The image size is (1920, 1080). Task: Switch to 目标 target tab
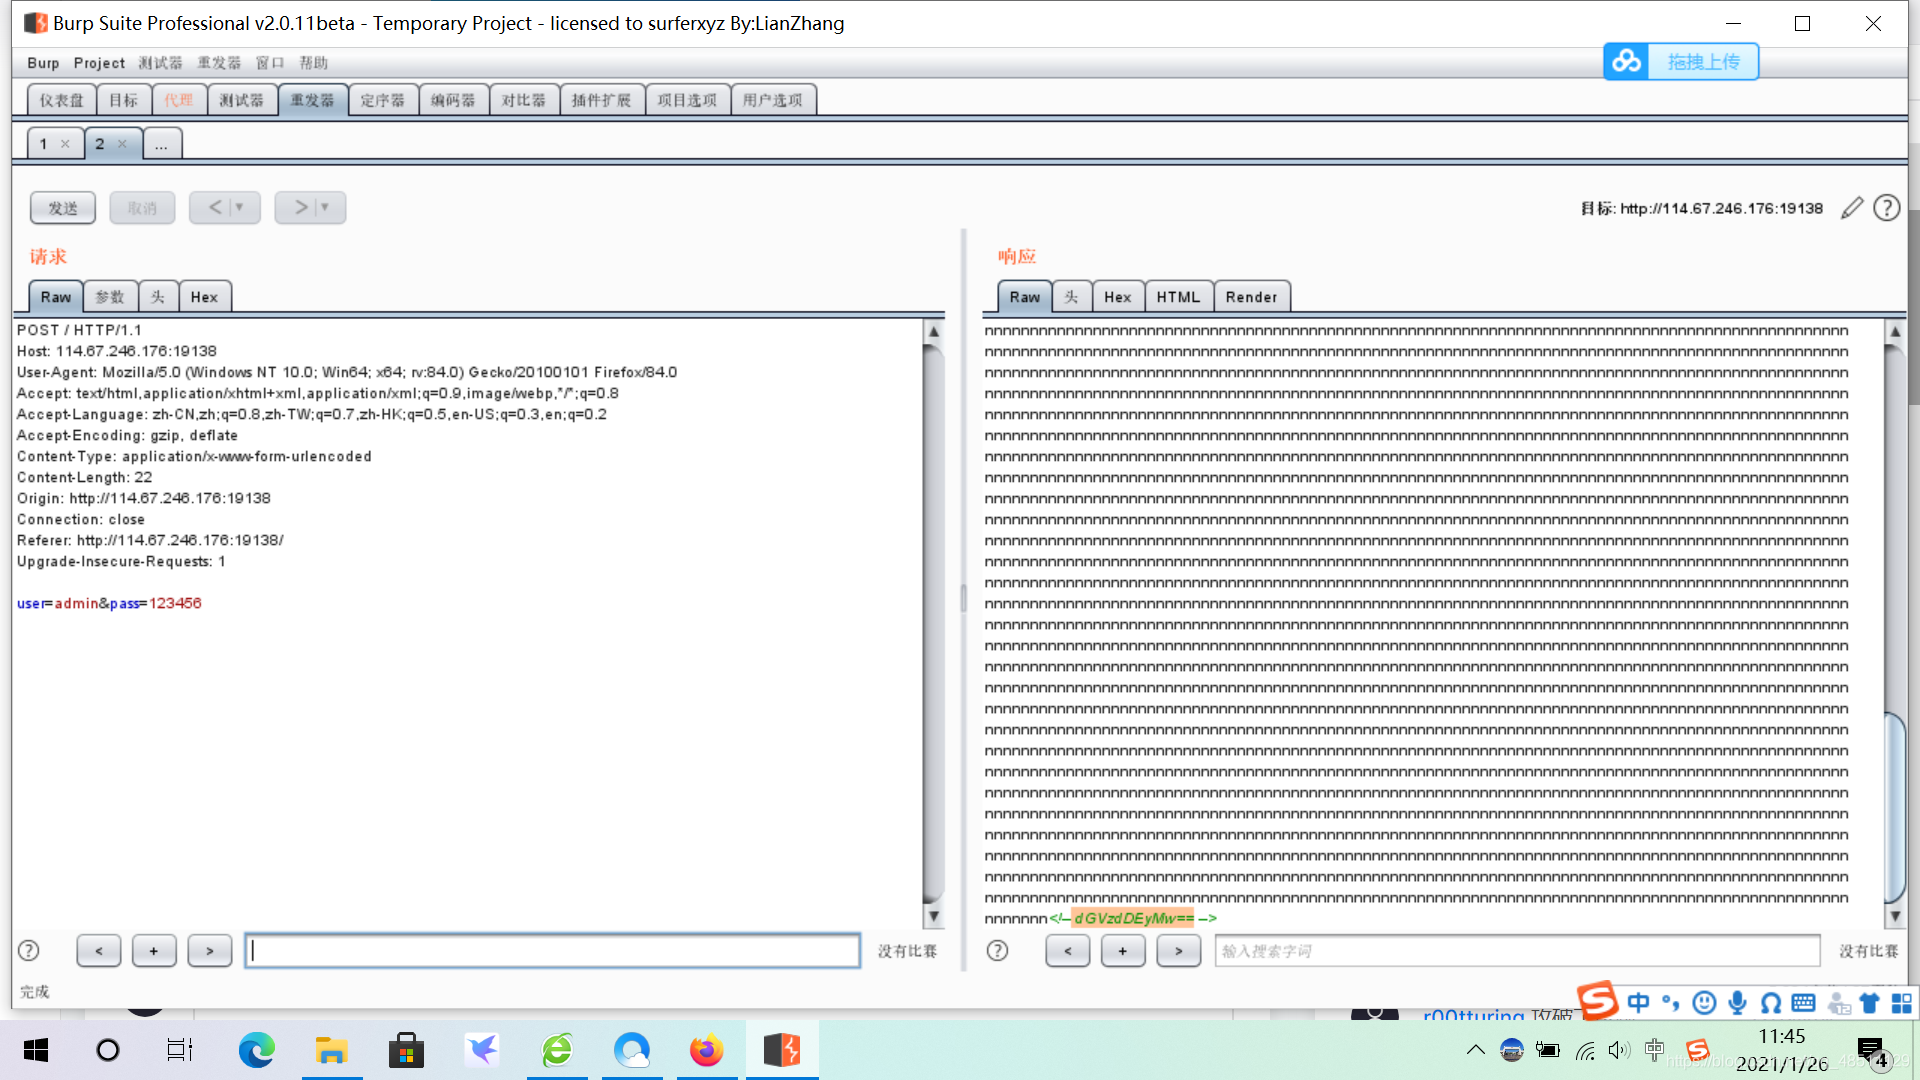[124, 100]
